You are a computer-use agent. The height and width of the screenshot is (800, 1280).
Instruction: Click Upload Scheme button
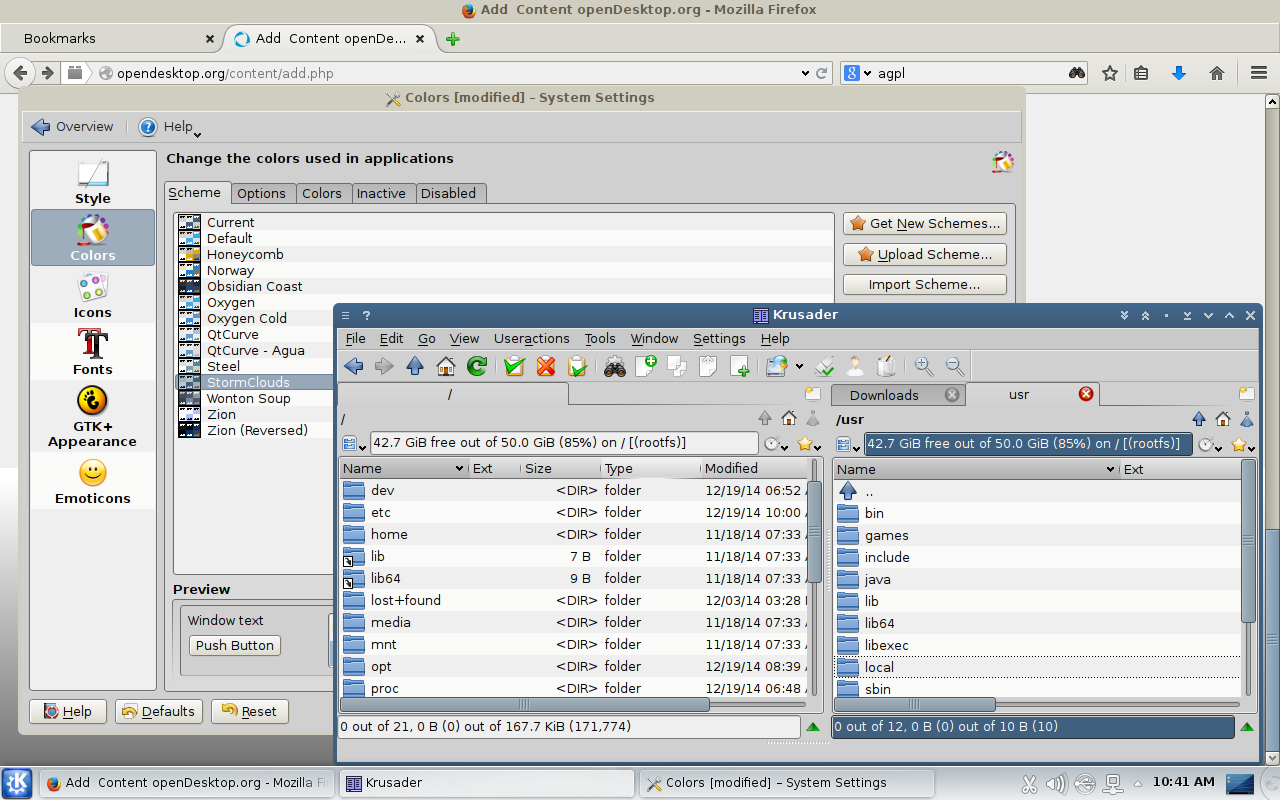(925, 254)
